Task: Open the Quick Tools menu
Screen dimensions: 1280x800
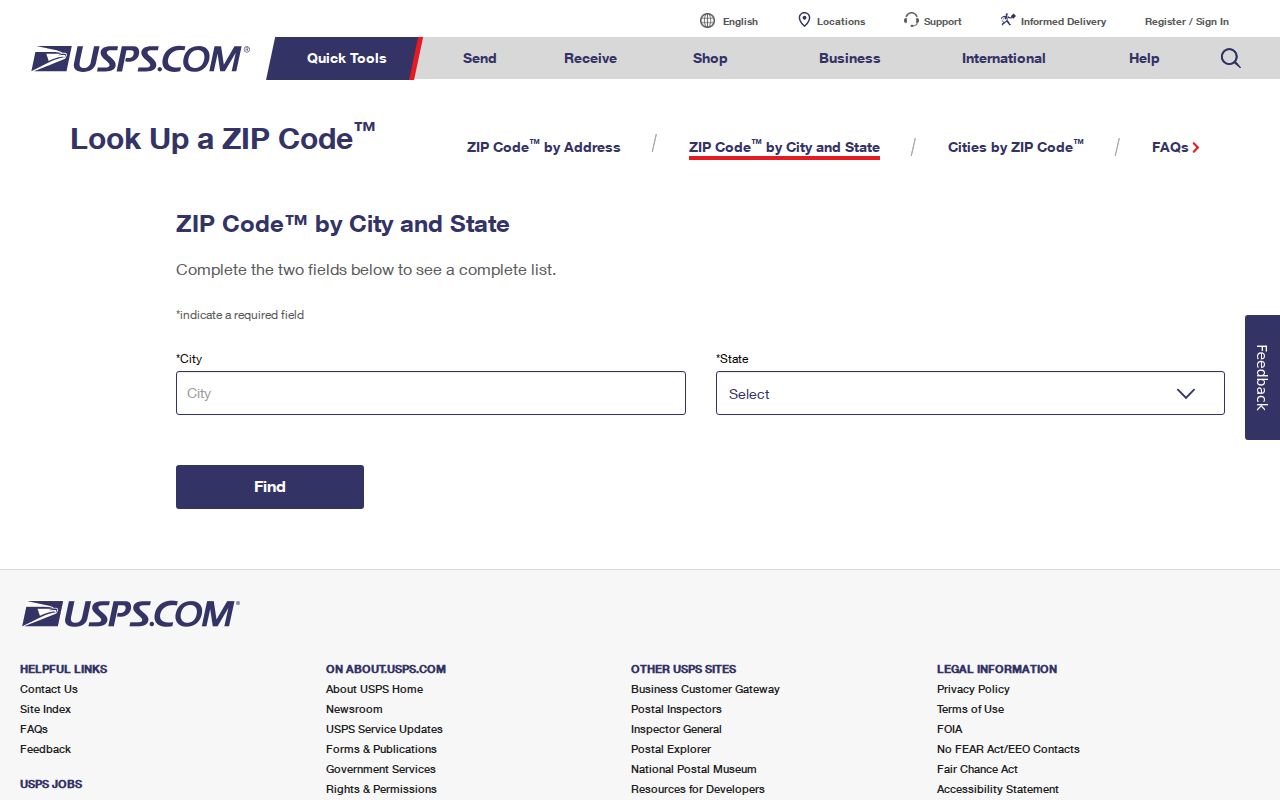Action: coord(346,58)
